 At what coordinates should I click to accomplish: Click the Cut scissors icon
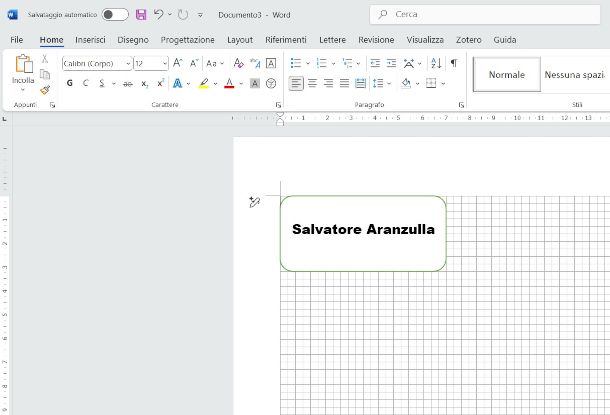(x=45, y=60)
